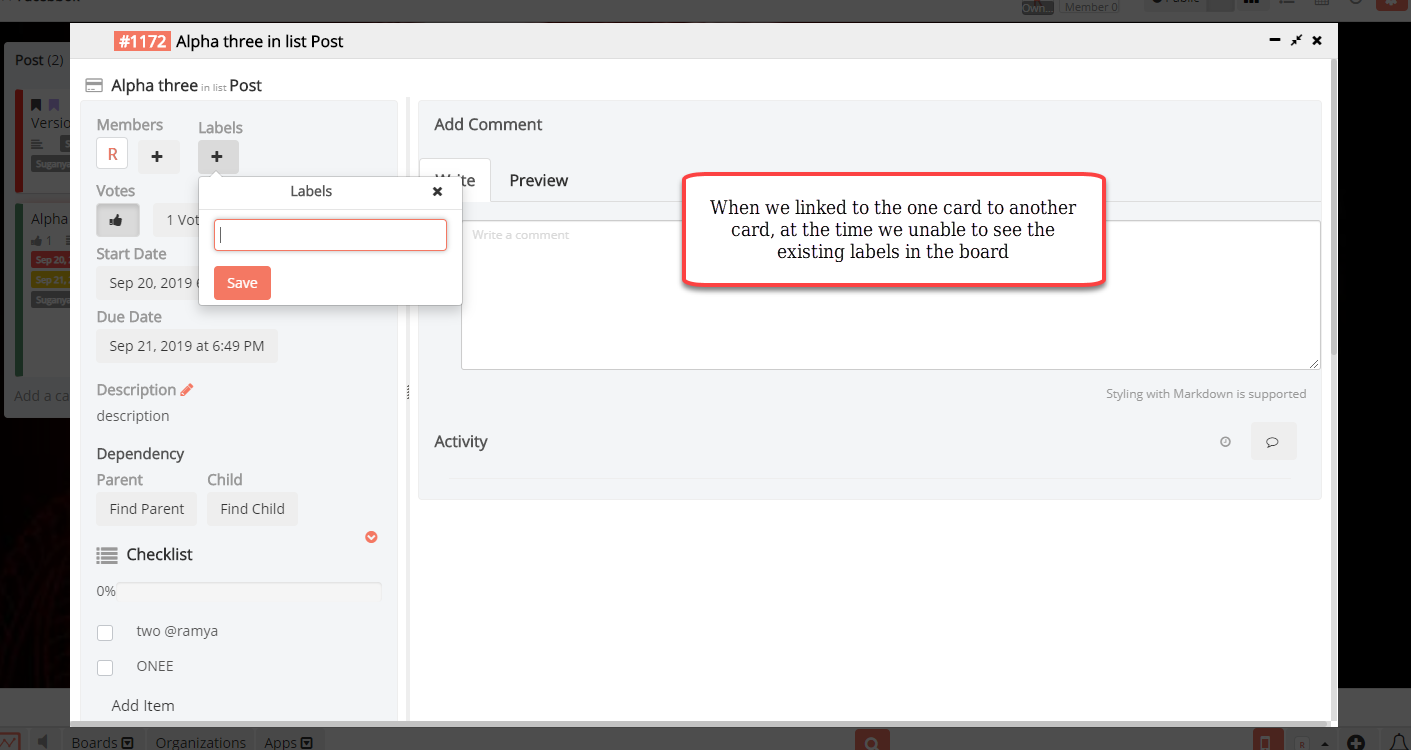Click the Find Parent button
The height and width of the screenshot is (750, 1411).
[x=147, y=509]
